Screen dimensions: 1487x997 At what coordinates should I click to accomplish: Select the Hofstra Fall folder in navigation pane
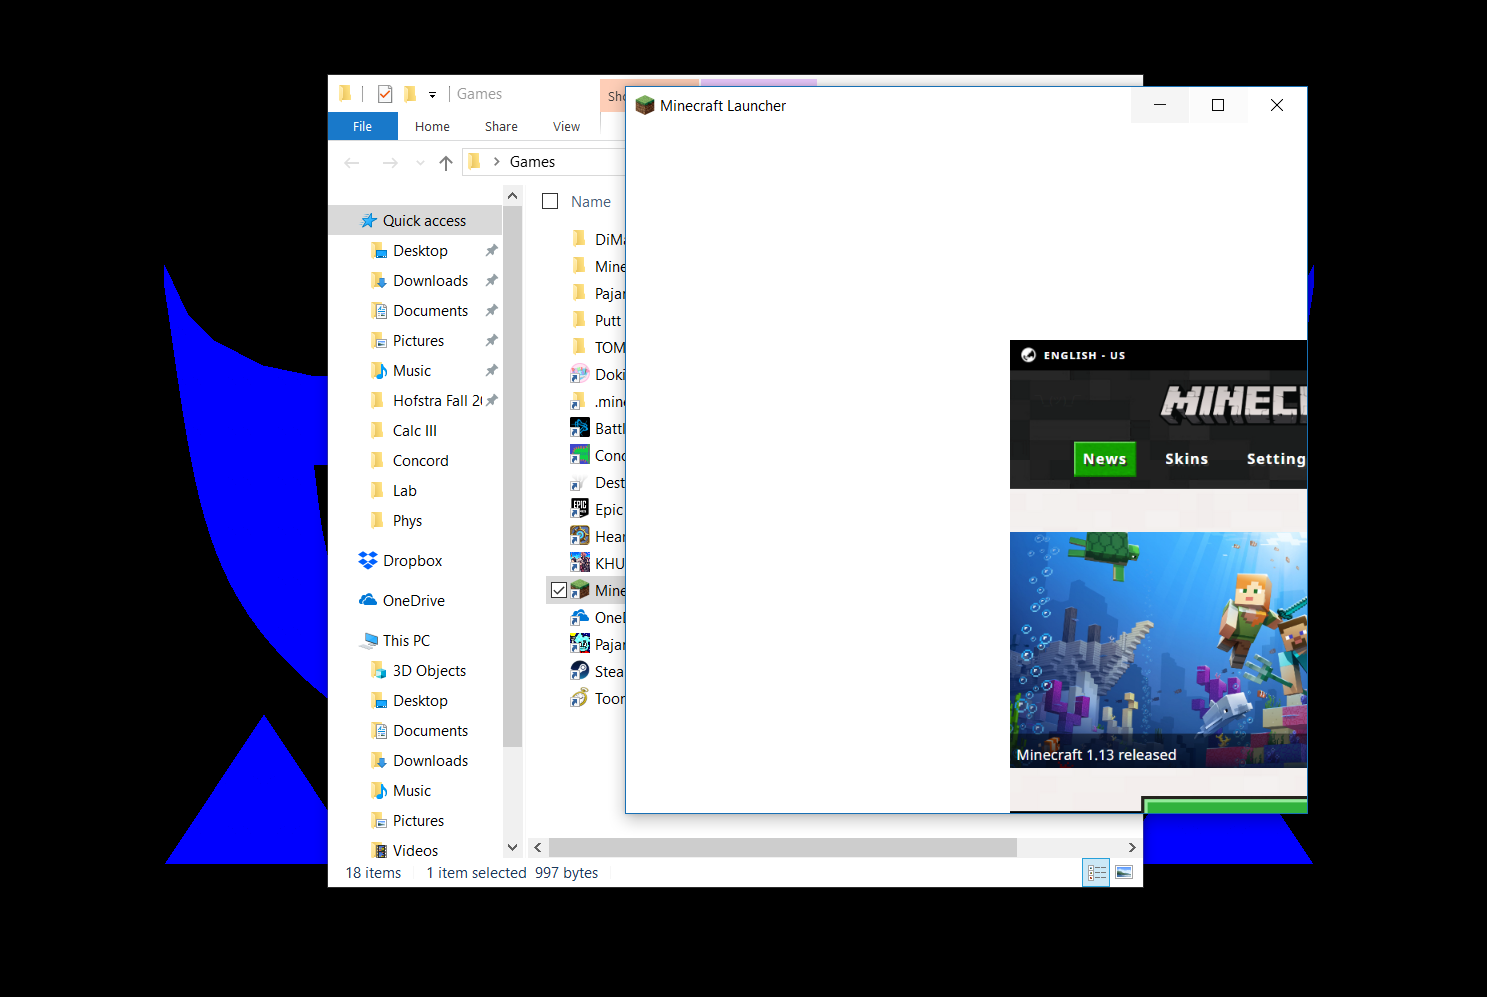pyautogui.click(x=438, y=401)
